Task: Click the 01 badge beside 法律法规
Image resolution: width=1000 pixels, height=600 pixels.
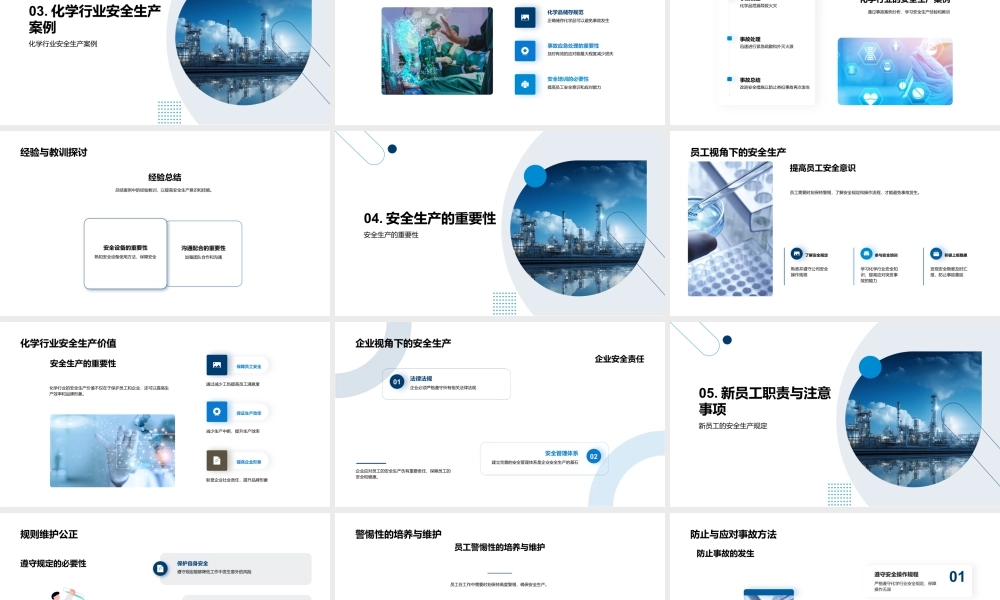Action: pyautogui.click(x=397, y=382)
